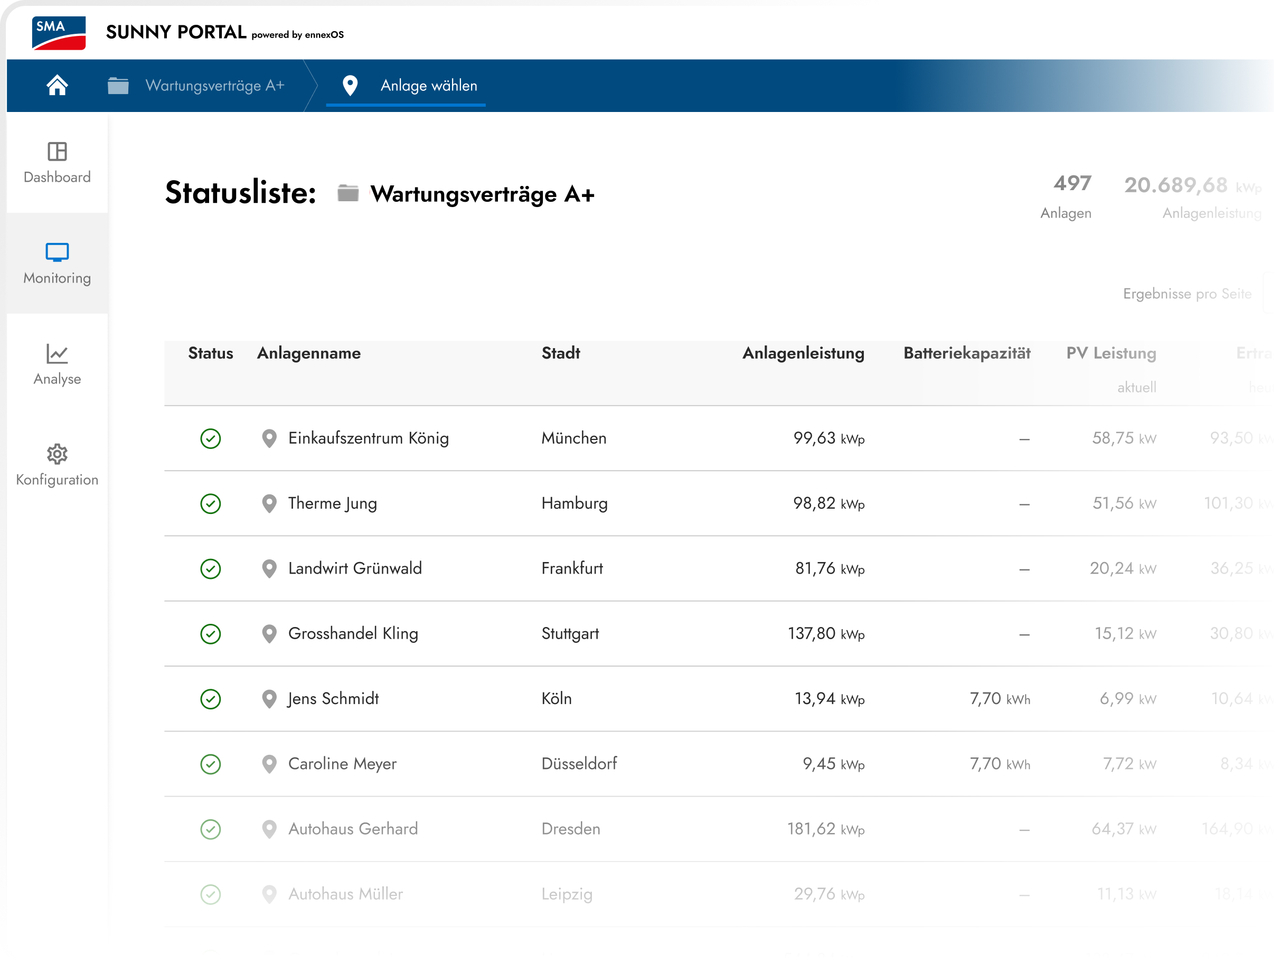Image resolution: width=1280 pixels, height=964 pixels.
Task: Sort by the Stadt column header
Action: [x=561, y=353]
